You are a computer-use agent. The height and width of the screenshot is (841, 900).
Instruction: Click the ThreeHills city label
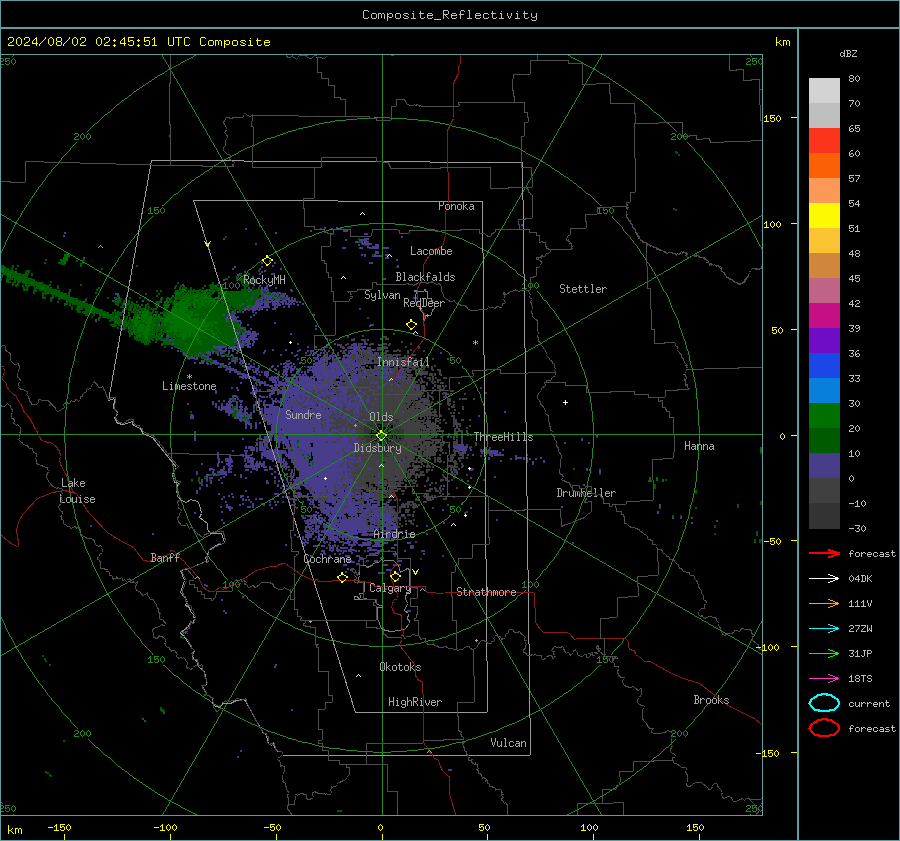pyautogui.click(x=503, y=437)
